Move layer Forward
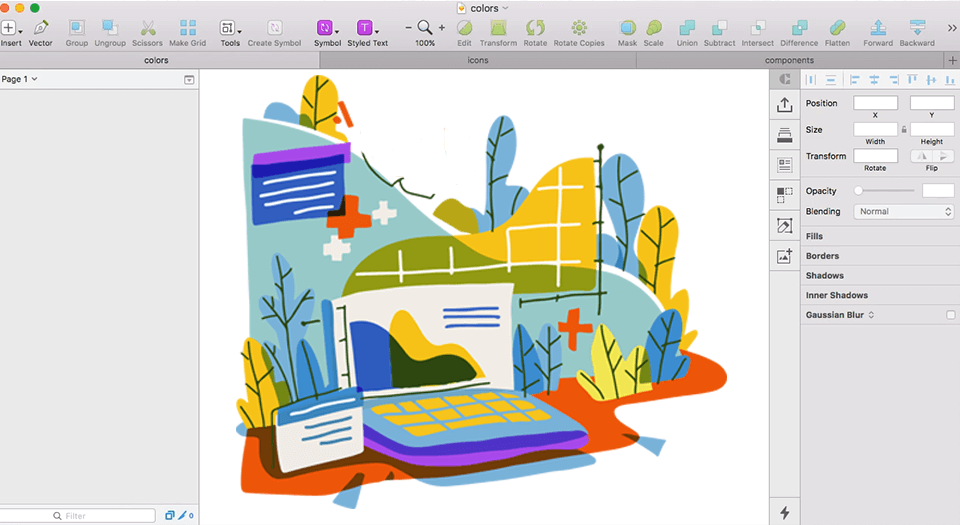 click(x=878, y=28)
